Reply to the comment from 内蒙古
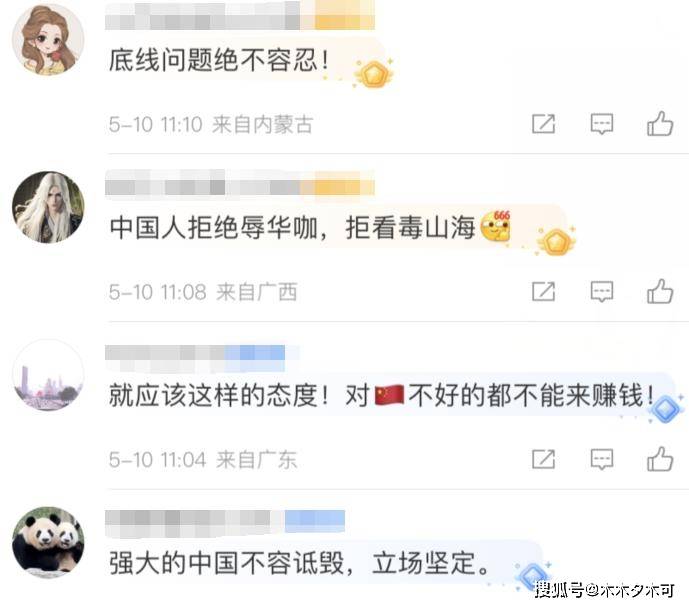This screenshot has width=689, height=607. point(602,124)
